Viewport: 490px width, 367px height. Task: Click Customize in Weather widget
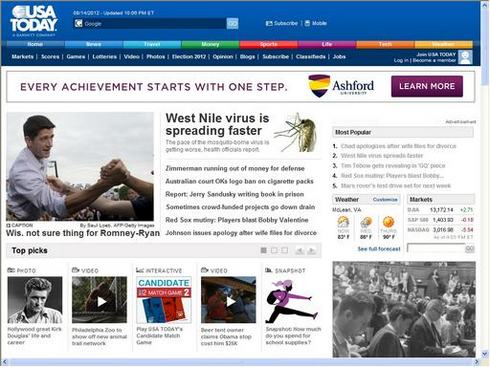(x=385, y=199)
